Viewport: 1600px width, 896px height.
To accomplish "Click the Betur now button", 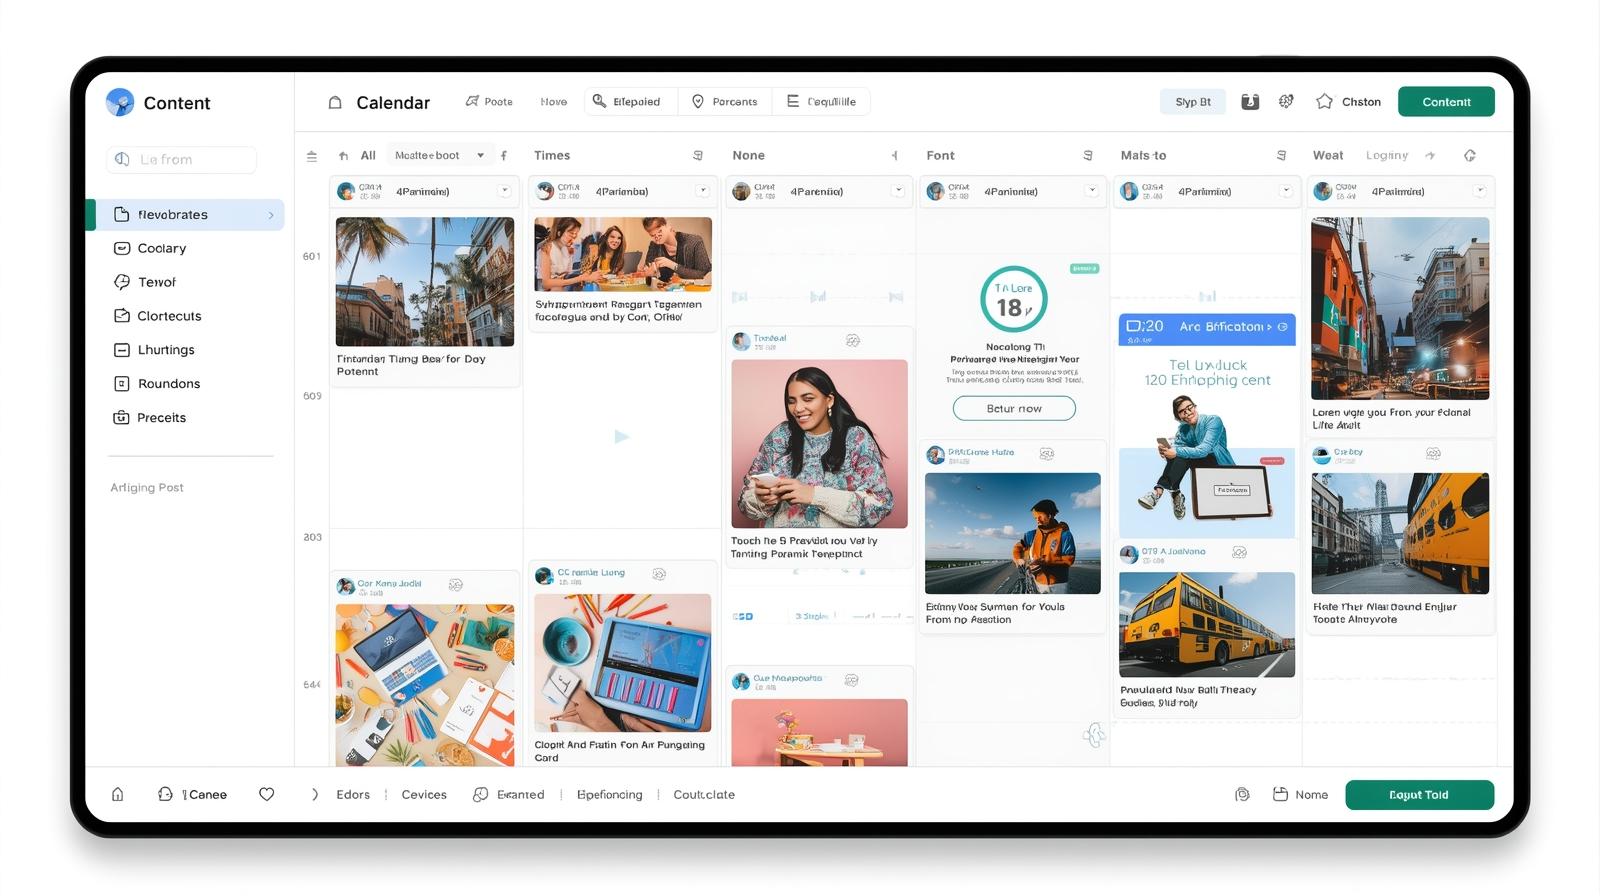I will [x=1014, y=409].
